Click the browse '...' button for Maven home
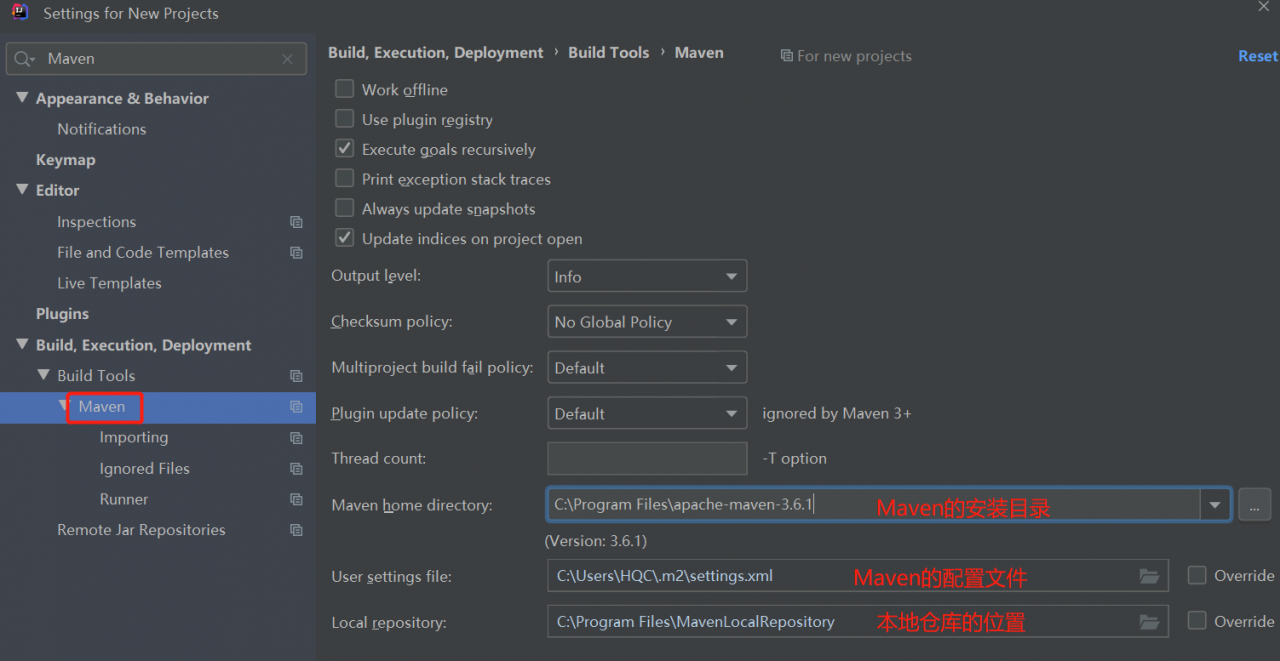This screenshot has width=1280, height=661. point(1254,505)
